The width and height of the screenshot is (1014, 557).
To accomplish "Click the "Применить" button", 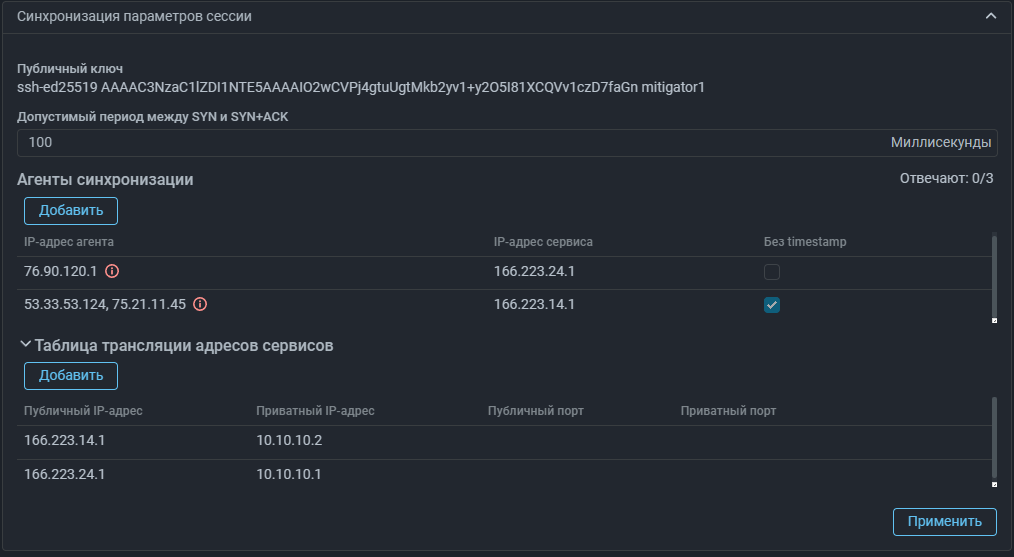I will (944, 521).
